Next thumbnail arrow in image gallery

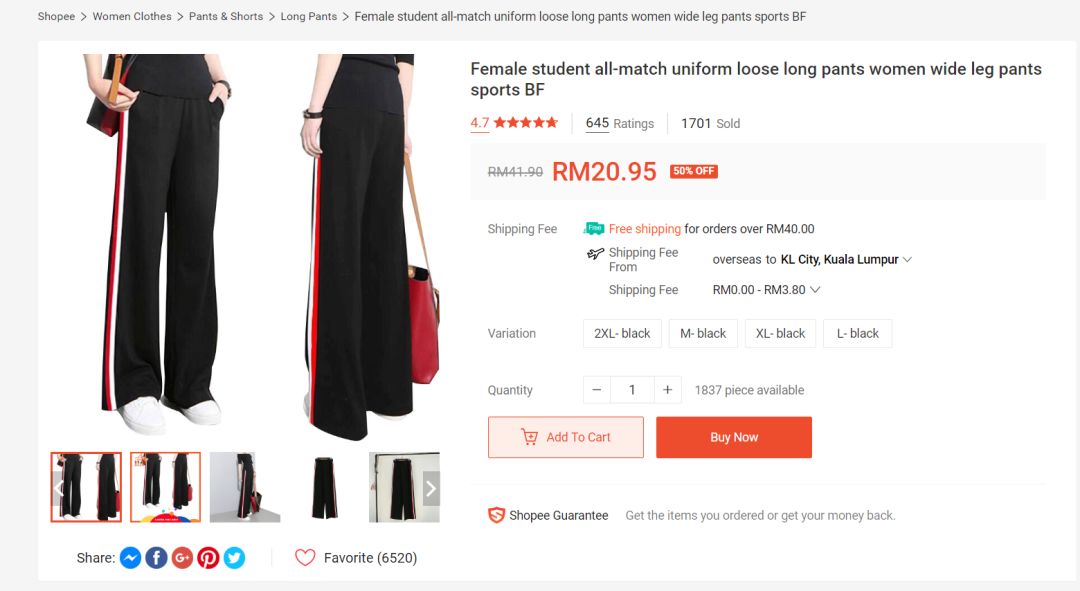431,488
